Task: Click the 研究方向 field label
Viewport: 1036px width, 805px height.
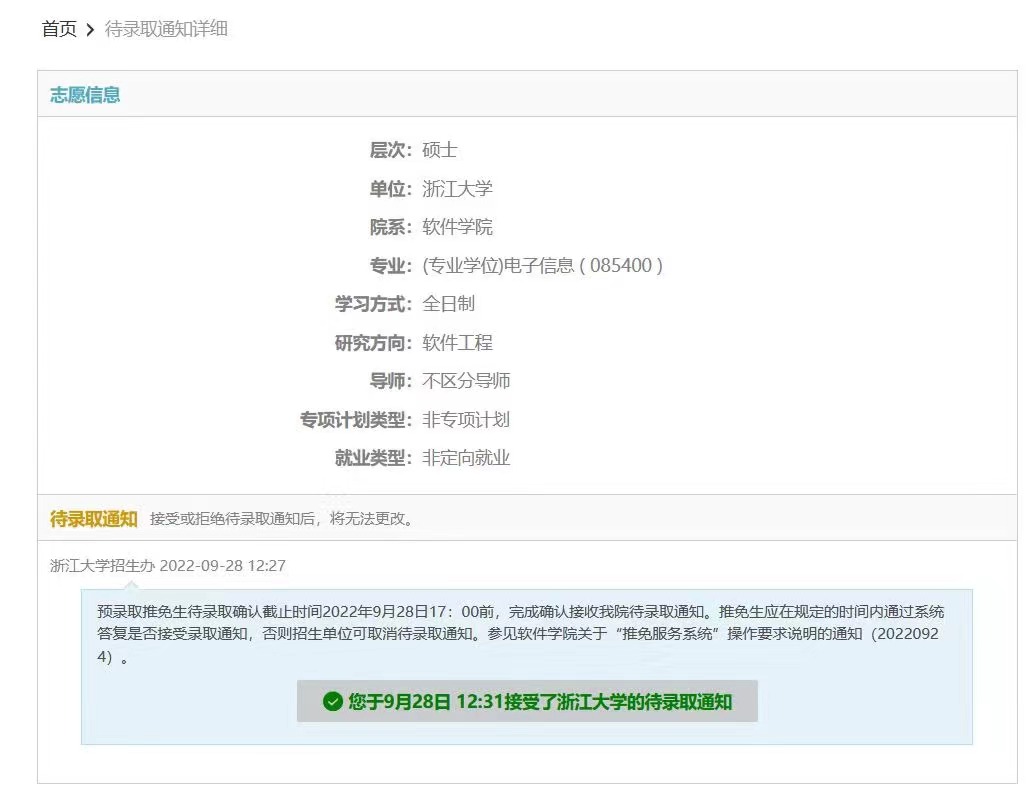Action: (373, 342)
